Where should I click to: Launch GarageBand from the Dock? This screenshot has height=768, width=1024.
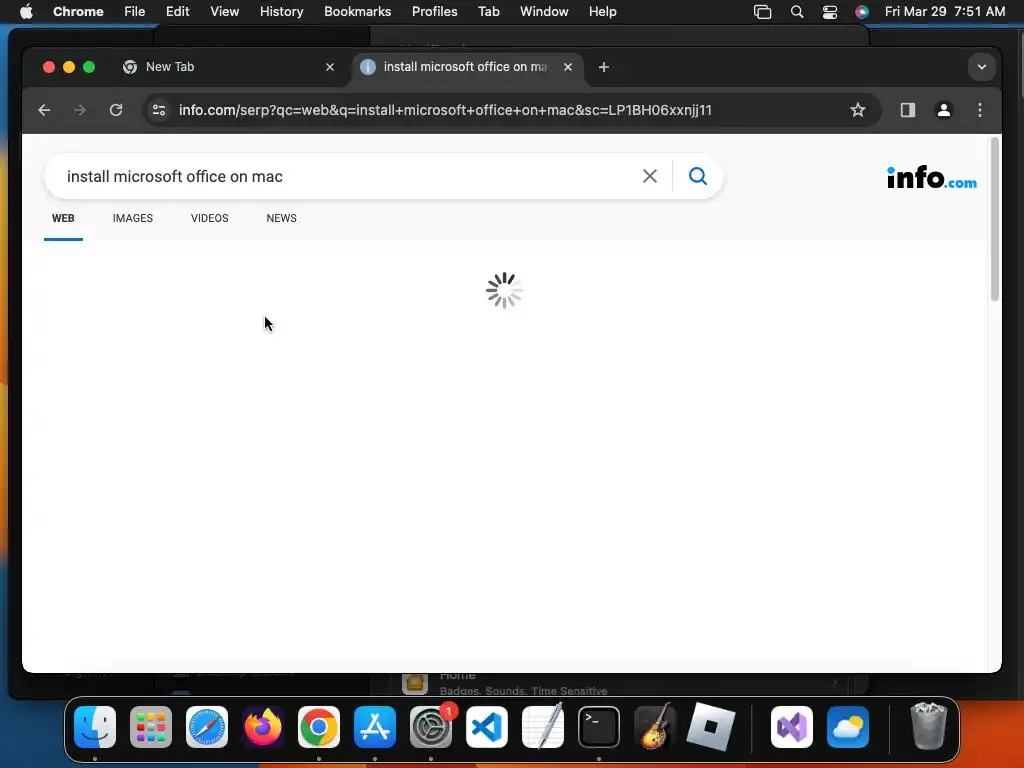point(655,727)
